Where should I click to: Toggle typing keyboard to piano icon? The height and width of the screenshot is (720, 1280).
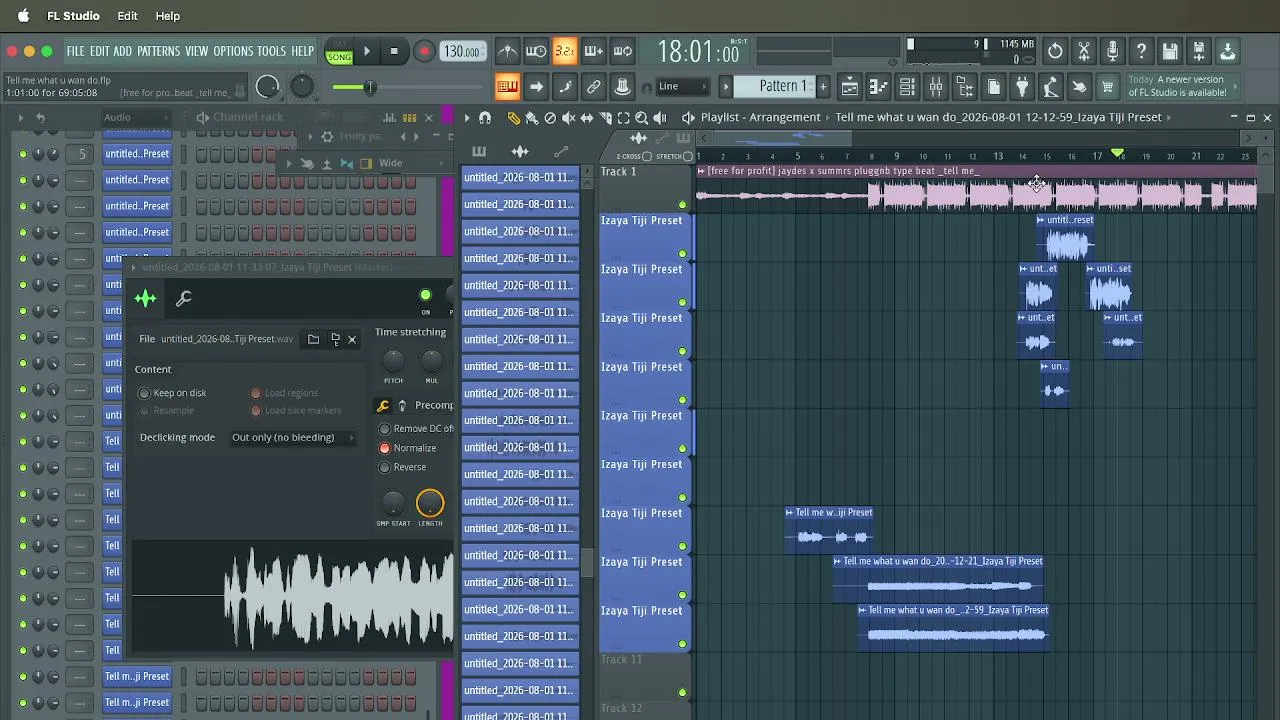coord(508,87)
